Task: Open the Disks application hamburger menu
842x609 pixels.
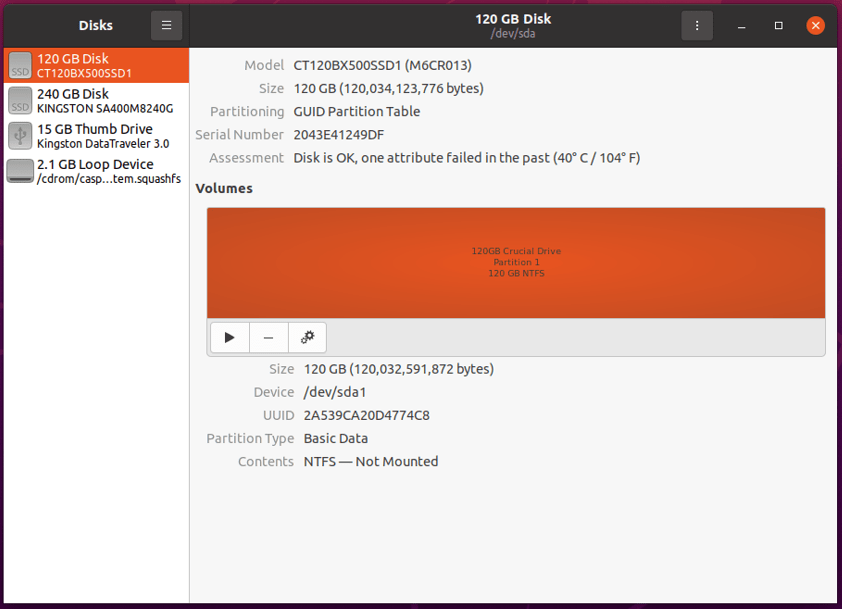Action: (166, 25)
